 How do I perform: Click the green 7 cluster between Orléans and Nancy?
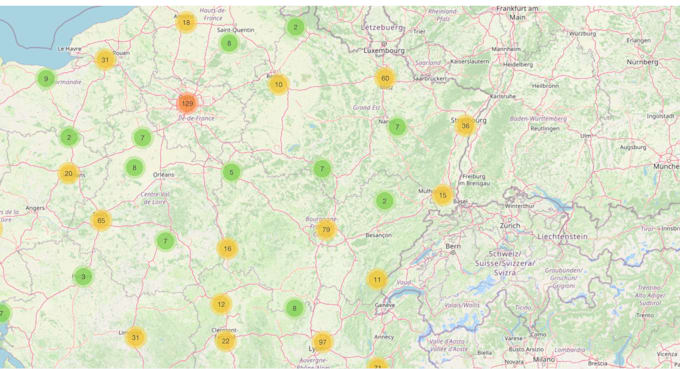(322, 169)
